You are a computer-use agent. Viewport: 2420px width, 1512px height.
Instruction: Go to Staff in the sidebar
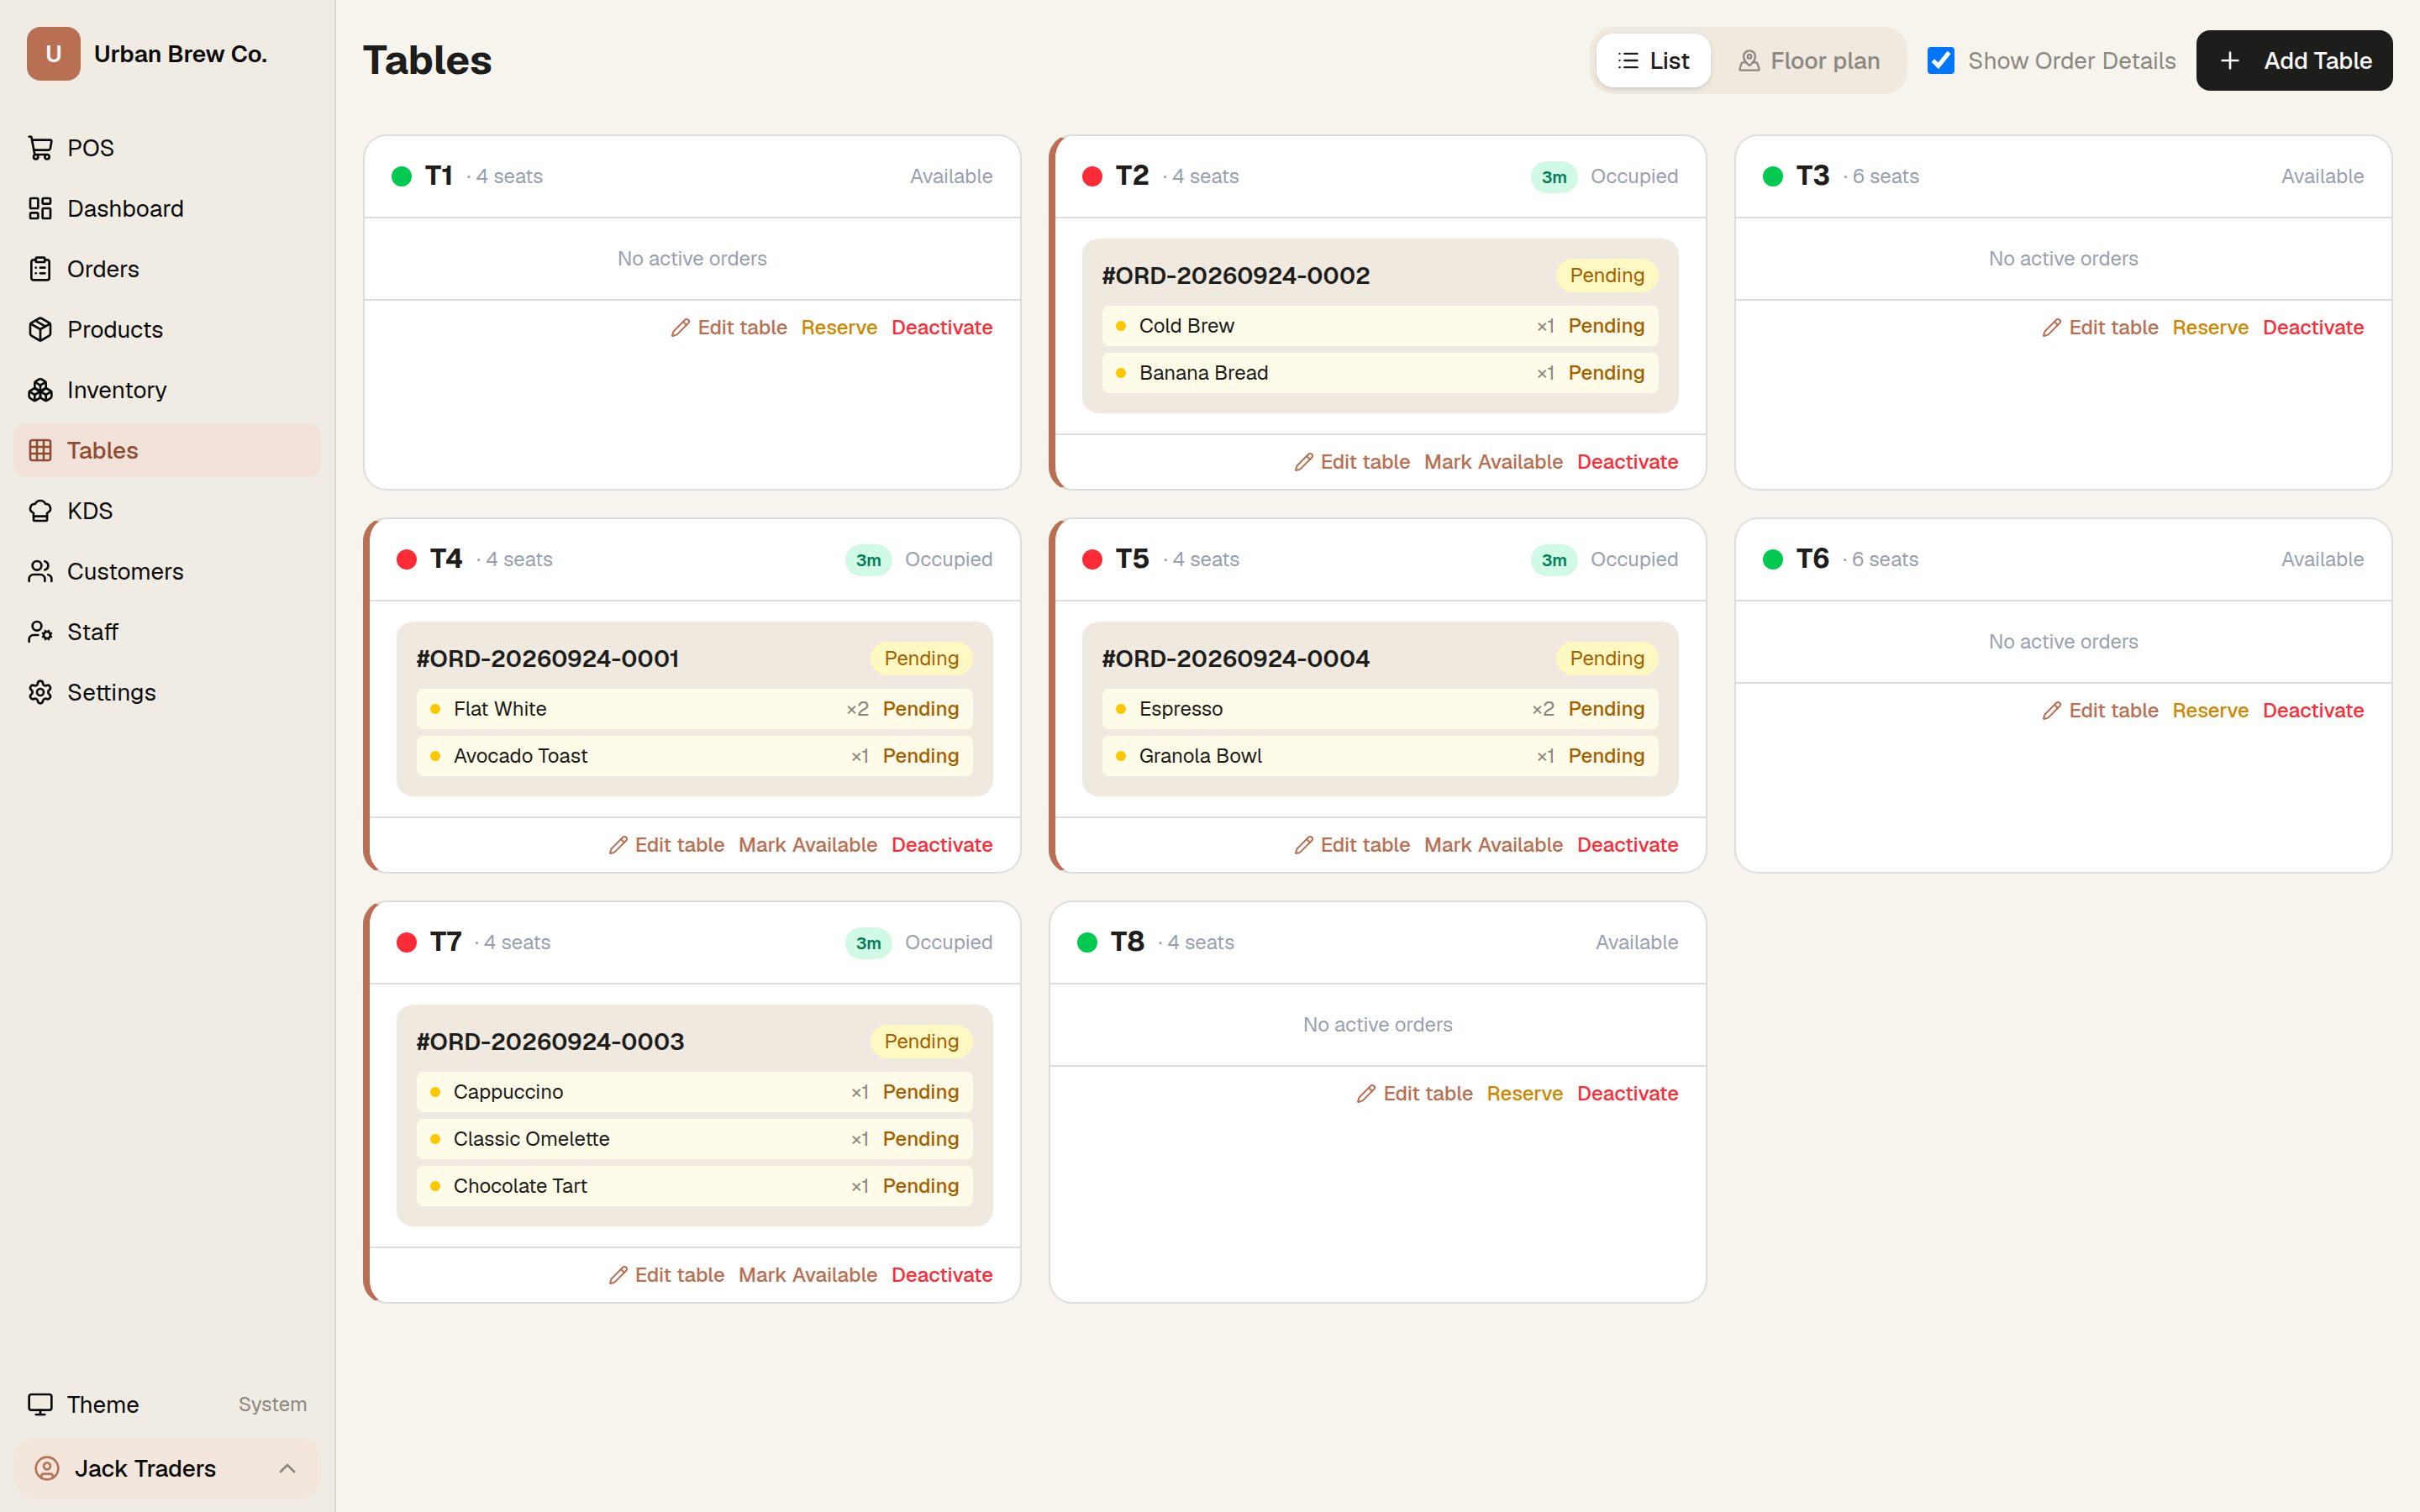tap(167, 632)
